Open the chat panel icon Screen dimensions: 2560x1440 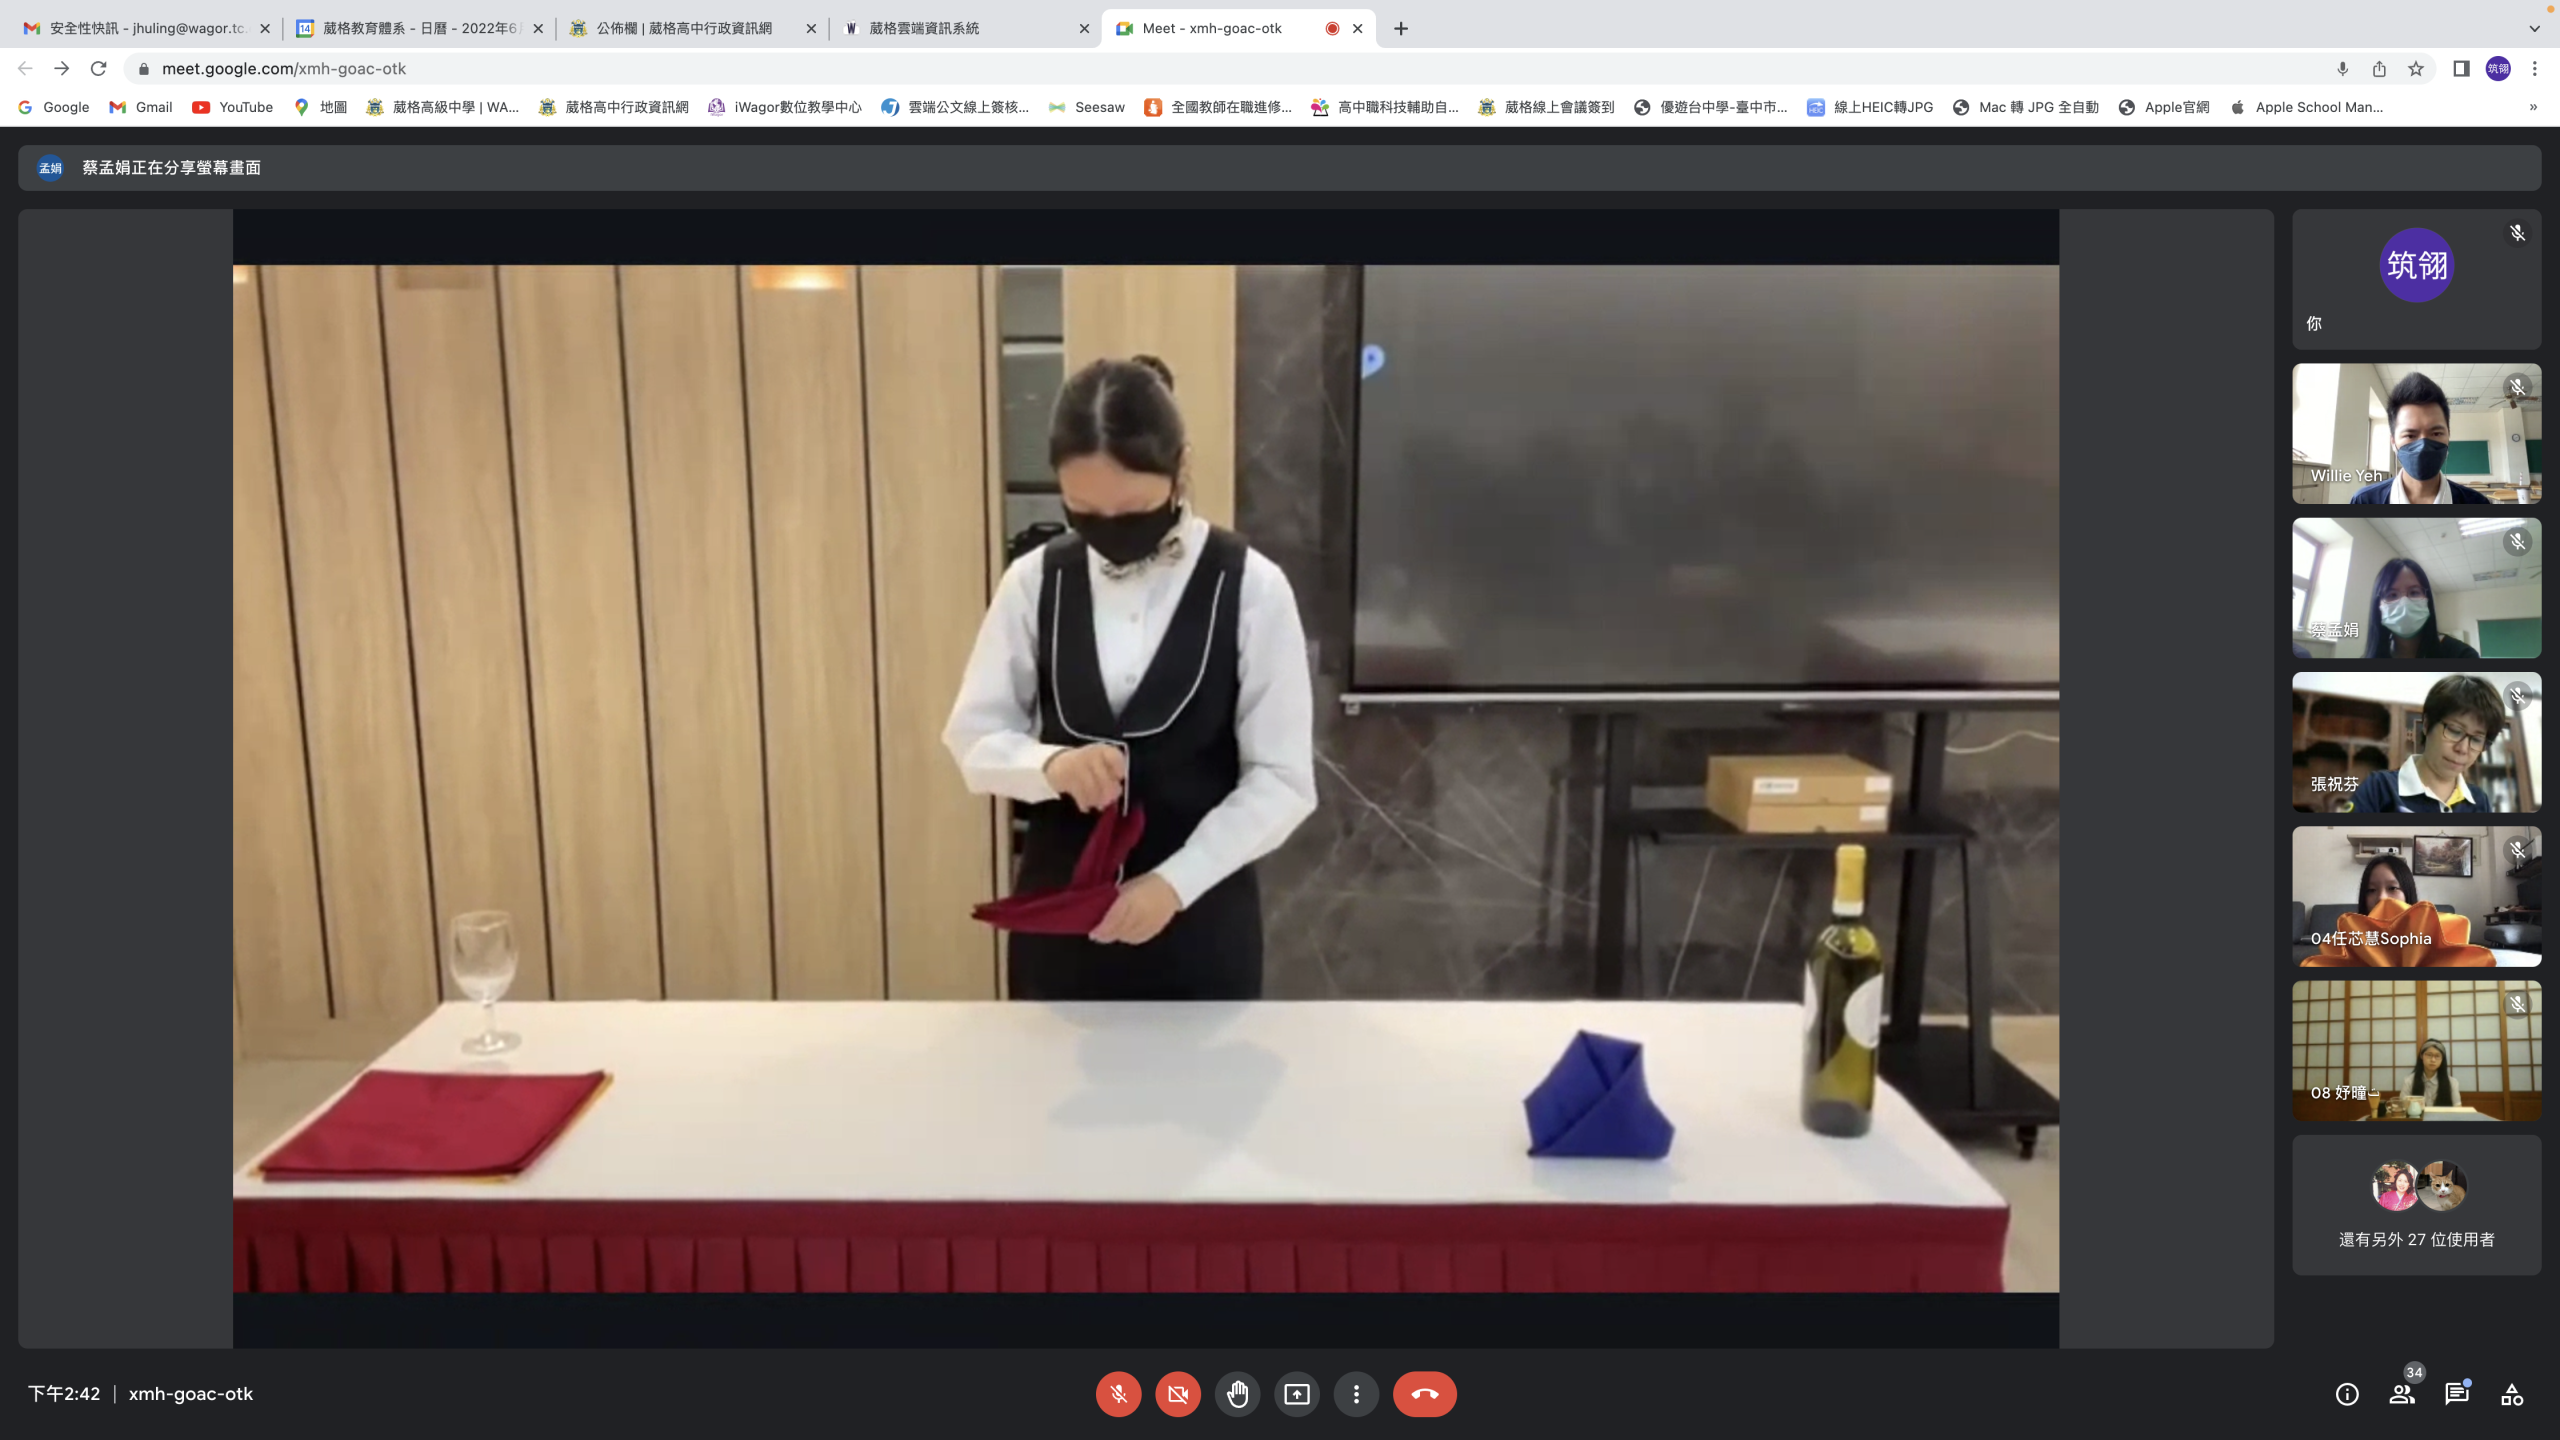click(2457, 1394)
